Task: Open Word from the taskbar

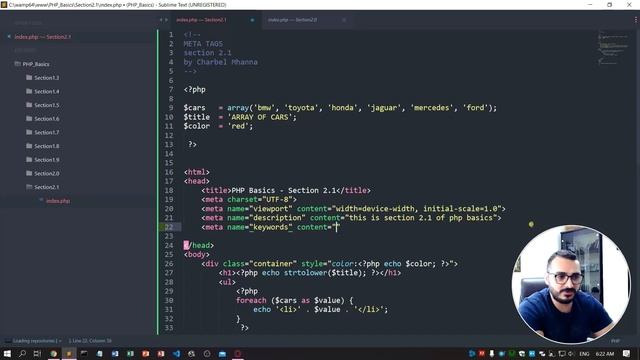Action: point(115,353)
